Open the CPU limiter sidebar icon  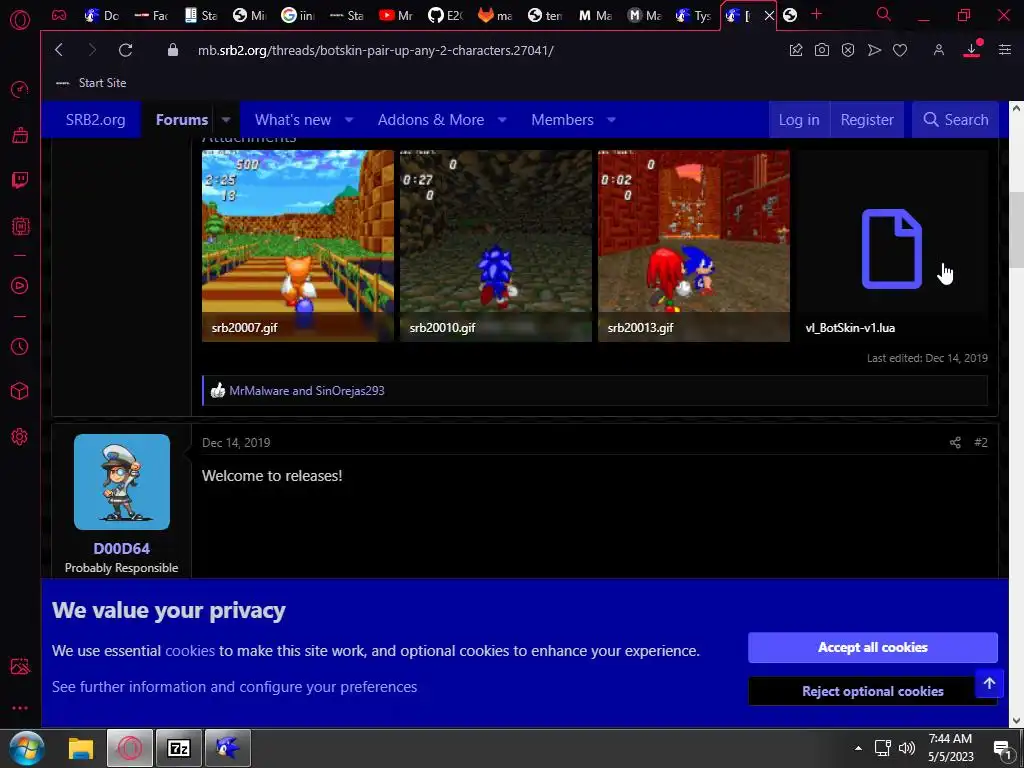tap(20, 226)
